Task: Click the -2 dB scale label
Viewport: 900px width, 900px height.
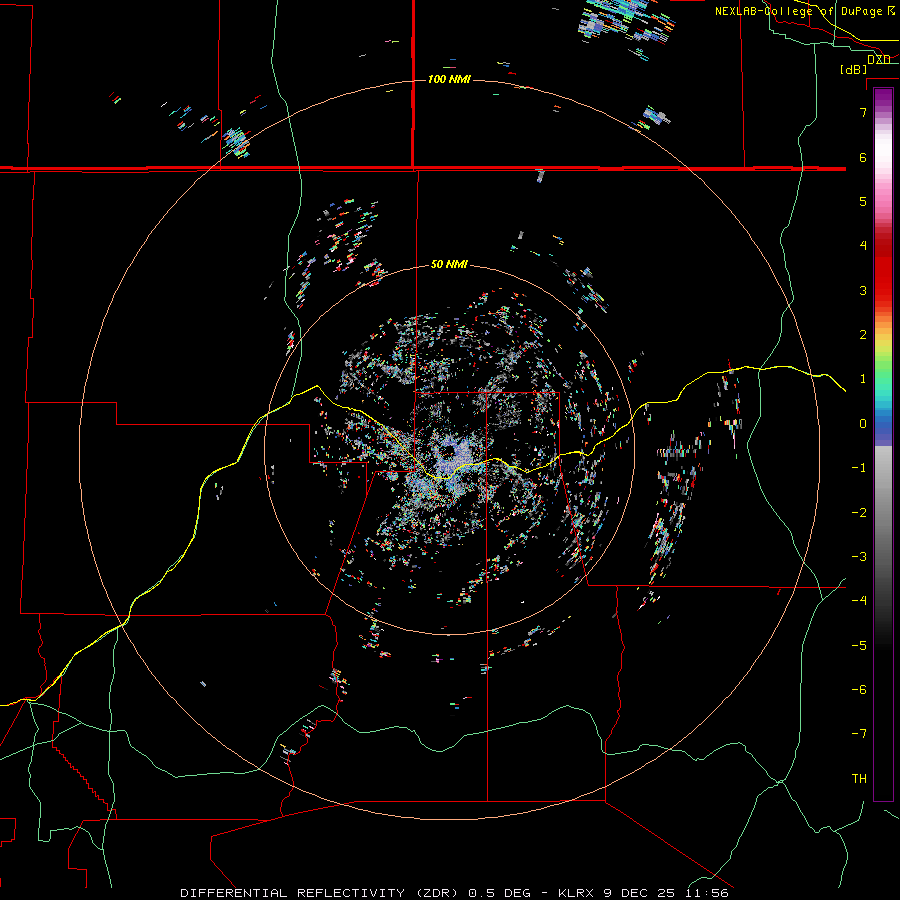Action: pos(859,512)
